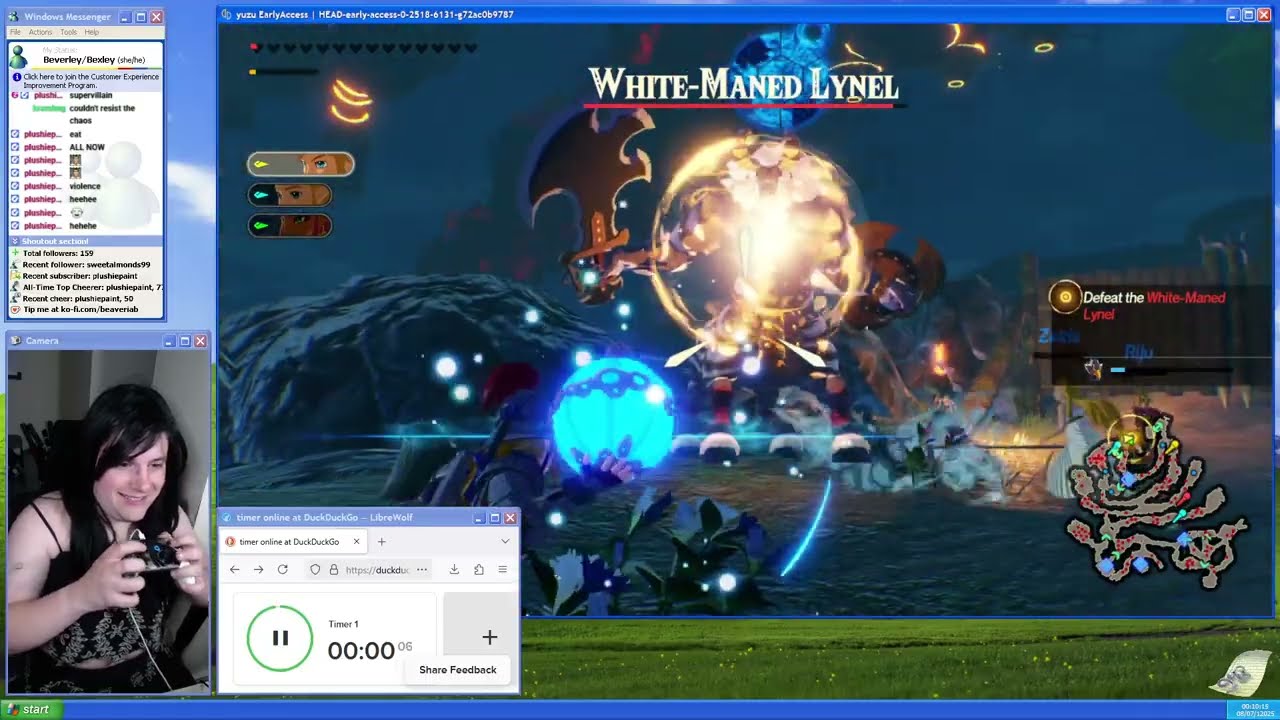Click the 'Timer 1' label
Viewport: 1280px width, 720px height.
click(343, 624)
